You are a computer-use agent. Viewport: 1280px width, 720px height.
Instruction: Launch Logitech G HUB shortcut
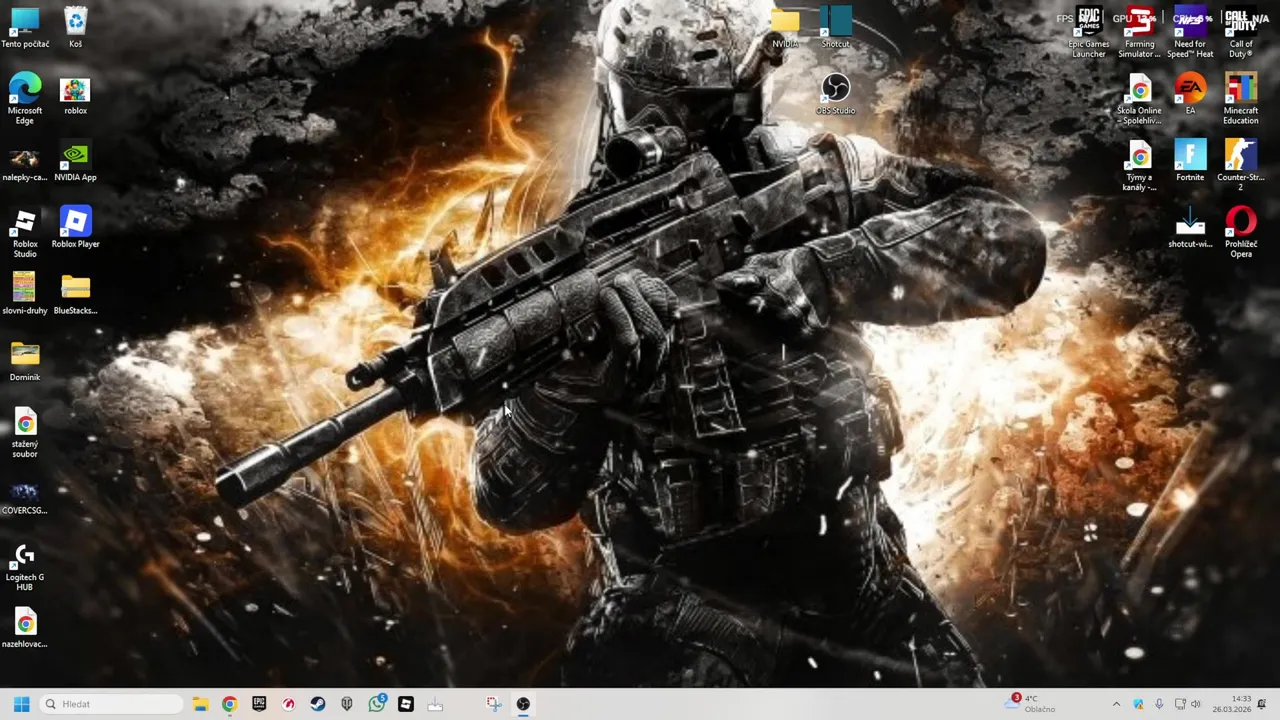click(25, 566)
